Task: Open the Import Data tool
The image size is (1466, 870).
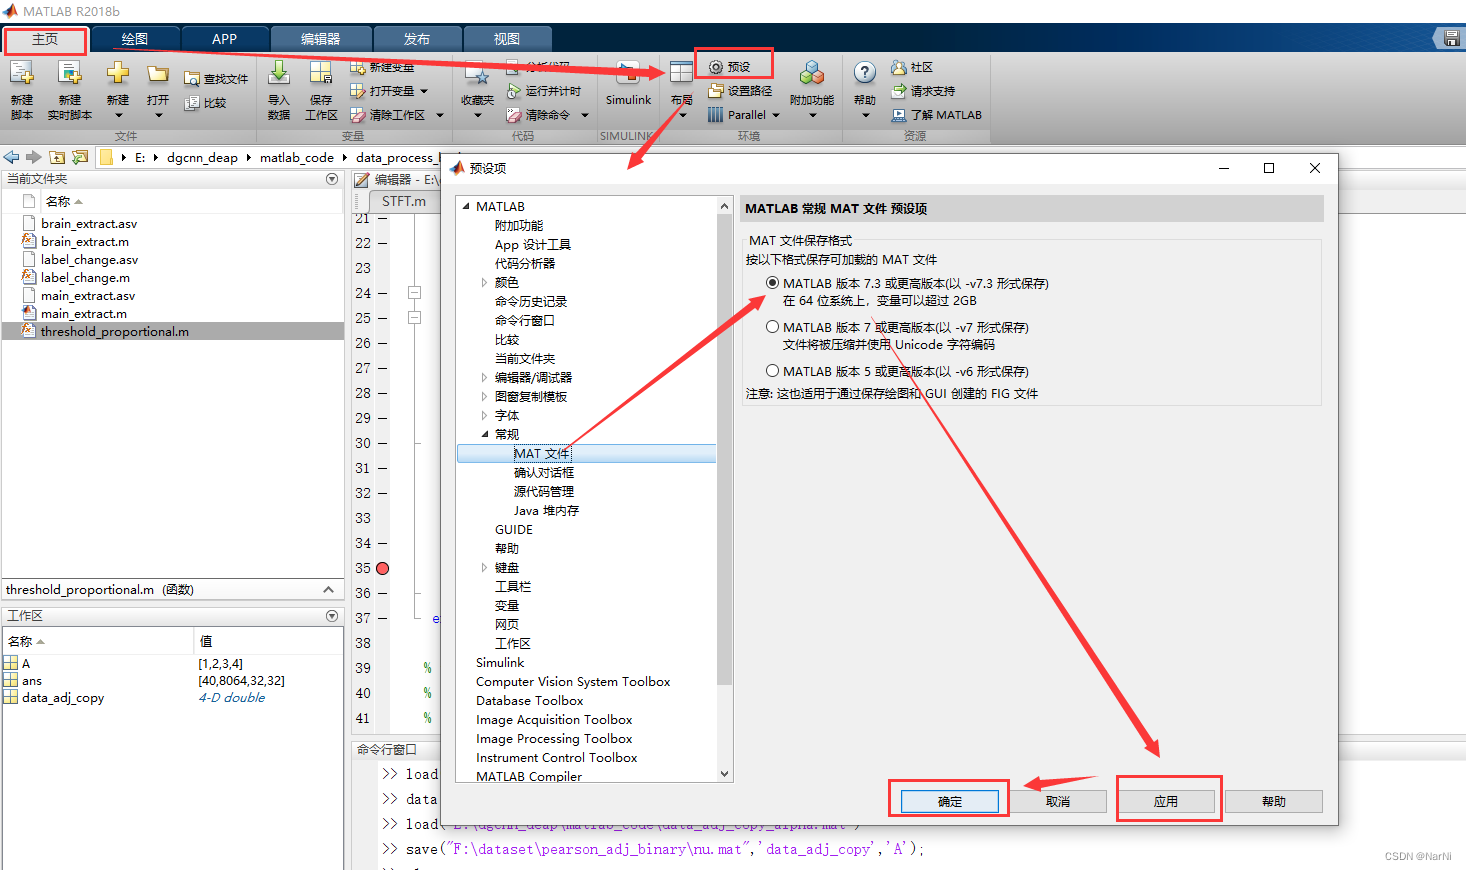Action: (277, 89)
